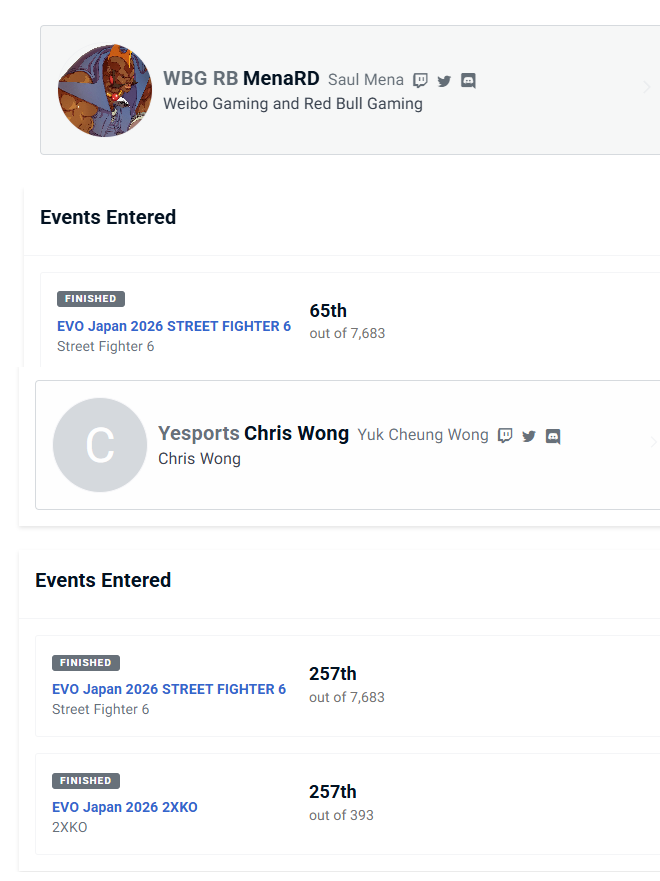
Task: Open Chris Wong's Twitter bird icon
Action: [529, 436]
